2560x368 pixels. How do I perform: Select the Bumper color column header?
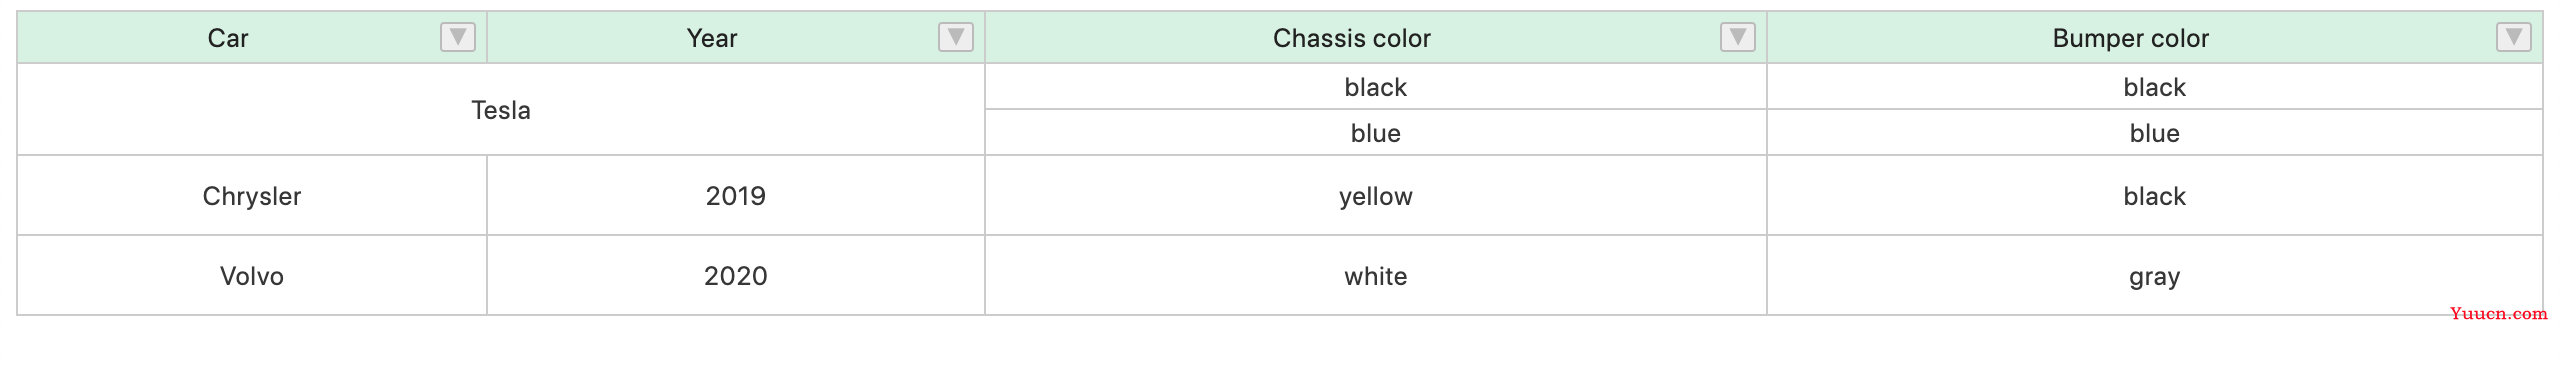(x=2155, y=38)
